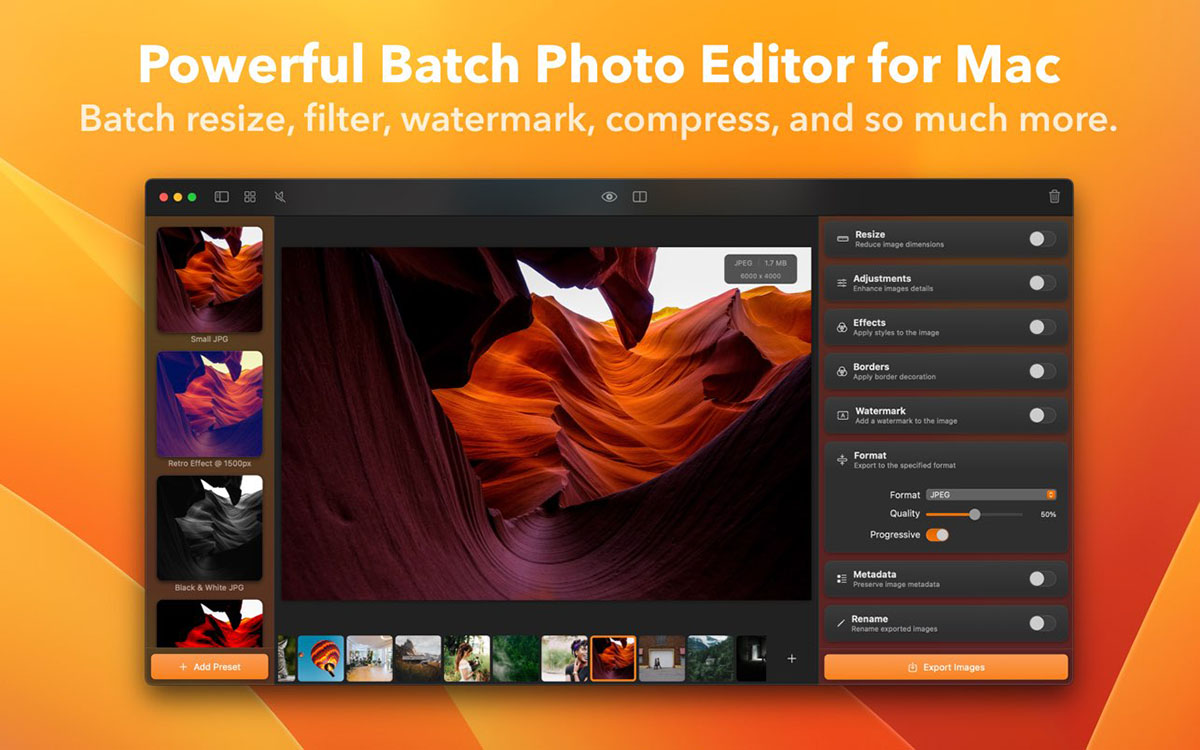The image size is (1200, 750).
Task: Toggle the sidebar panel icon
Action: pos(222,197)
